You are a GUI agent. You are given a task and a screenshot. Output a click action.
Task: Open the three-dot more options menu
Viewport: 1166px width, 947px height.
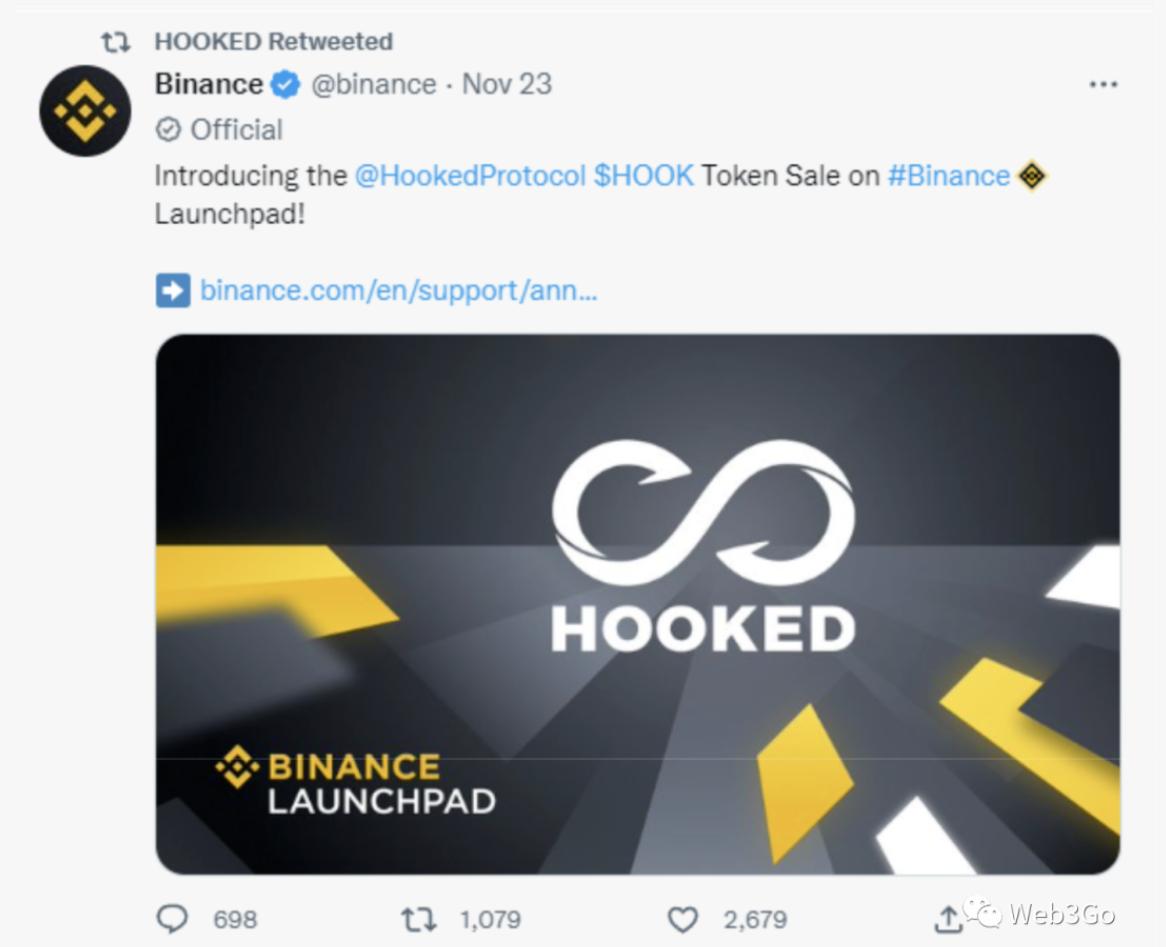pyautogui.click(x=1103, y=85)
